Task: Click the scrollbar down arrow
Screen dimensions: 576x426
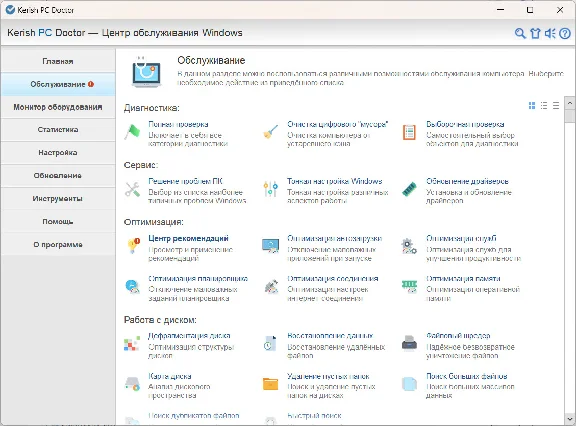Action: [570, 418]
